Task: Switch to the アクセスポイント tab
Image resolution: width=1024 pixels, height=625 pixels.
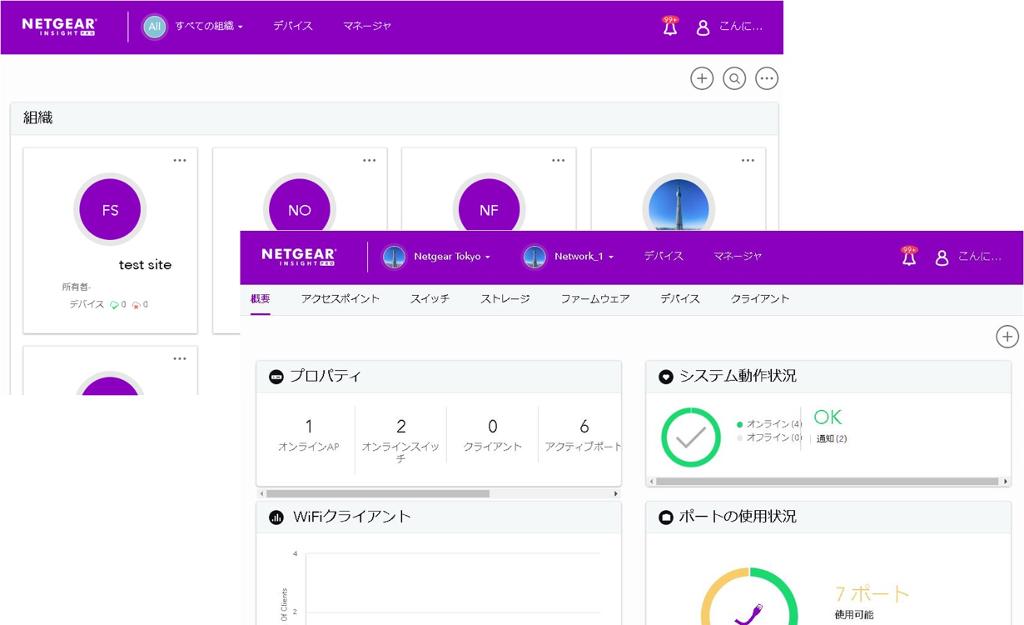Action: pos(340,298)
